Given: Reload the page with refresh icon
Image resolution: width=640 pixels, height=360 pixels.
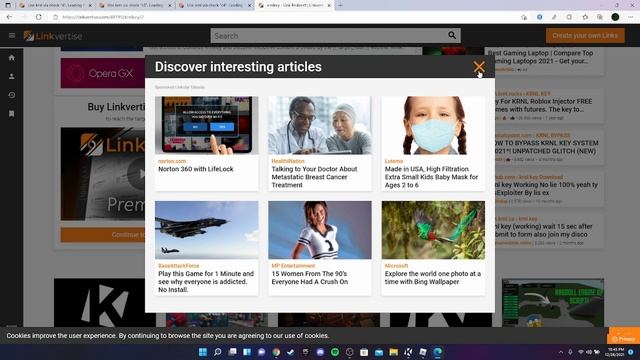Looking at the screenshot, I should (x=38, y=17).
